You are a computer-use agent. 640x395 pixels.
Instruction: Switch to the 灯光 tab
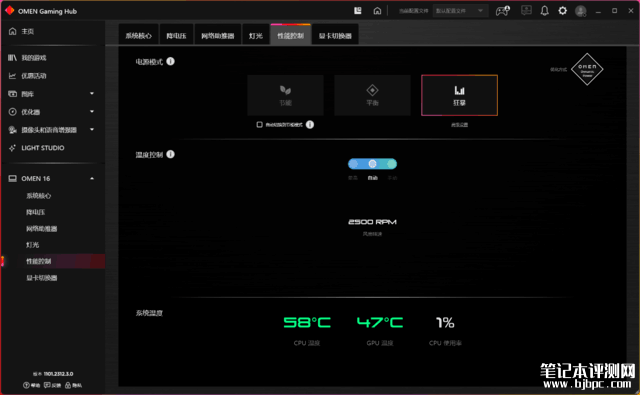click(x=256, y=36)
